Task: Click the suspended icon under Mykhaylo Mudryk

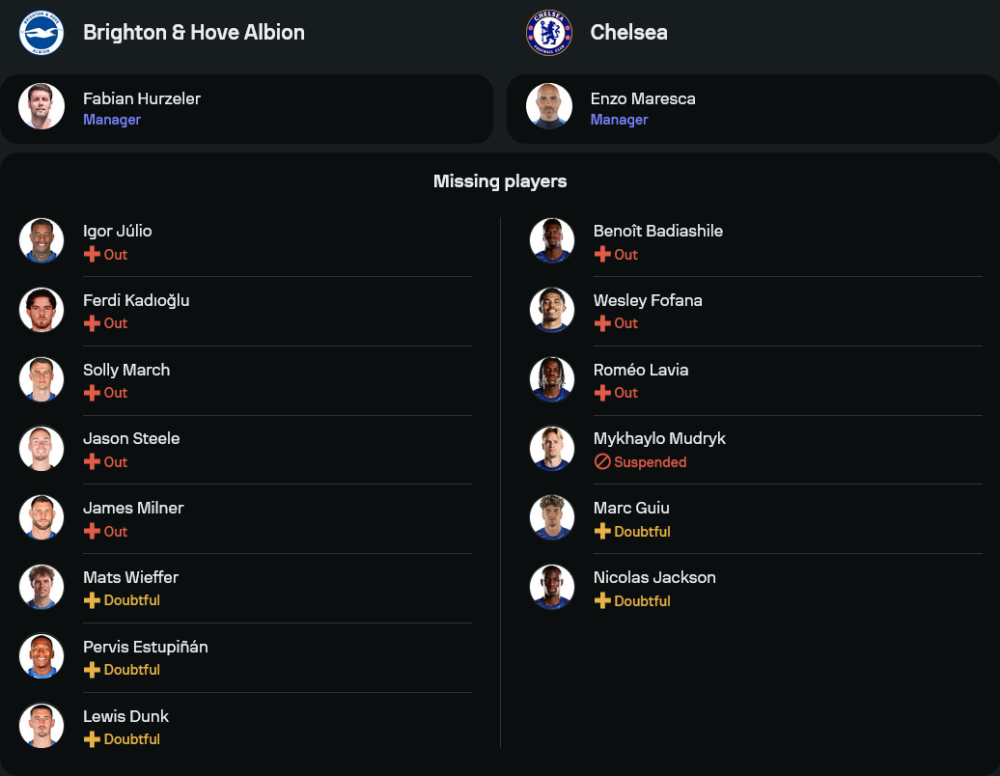Action: [602, 462]
